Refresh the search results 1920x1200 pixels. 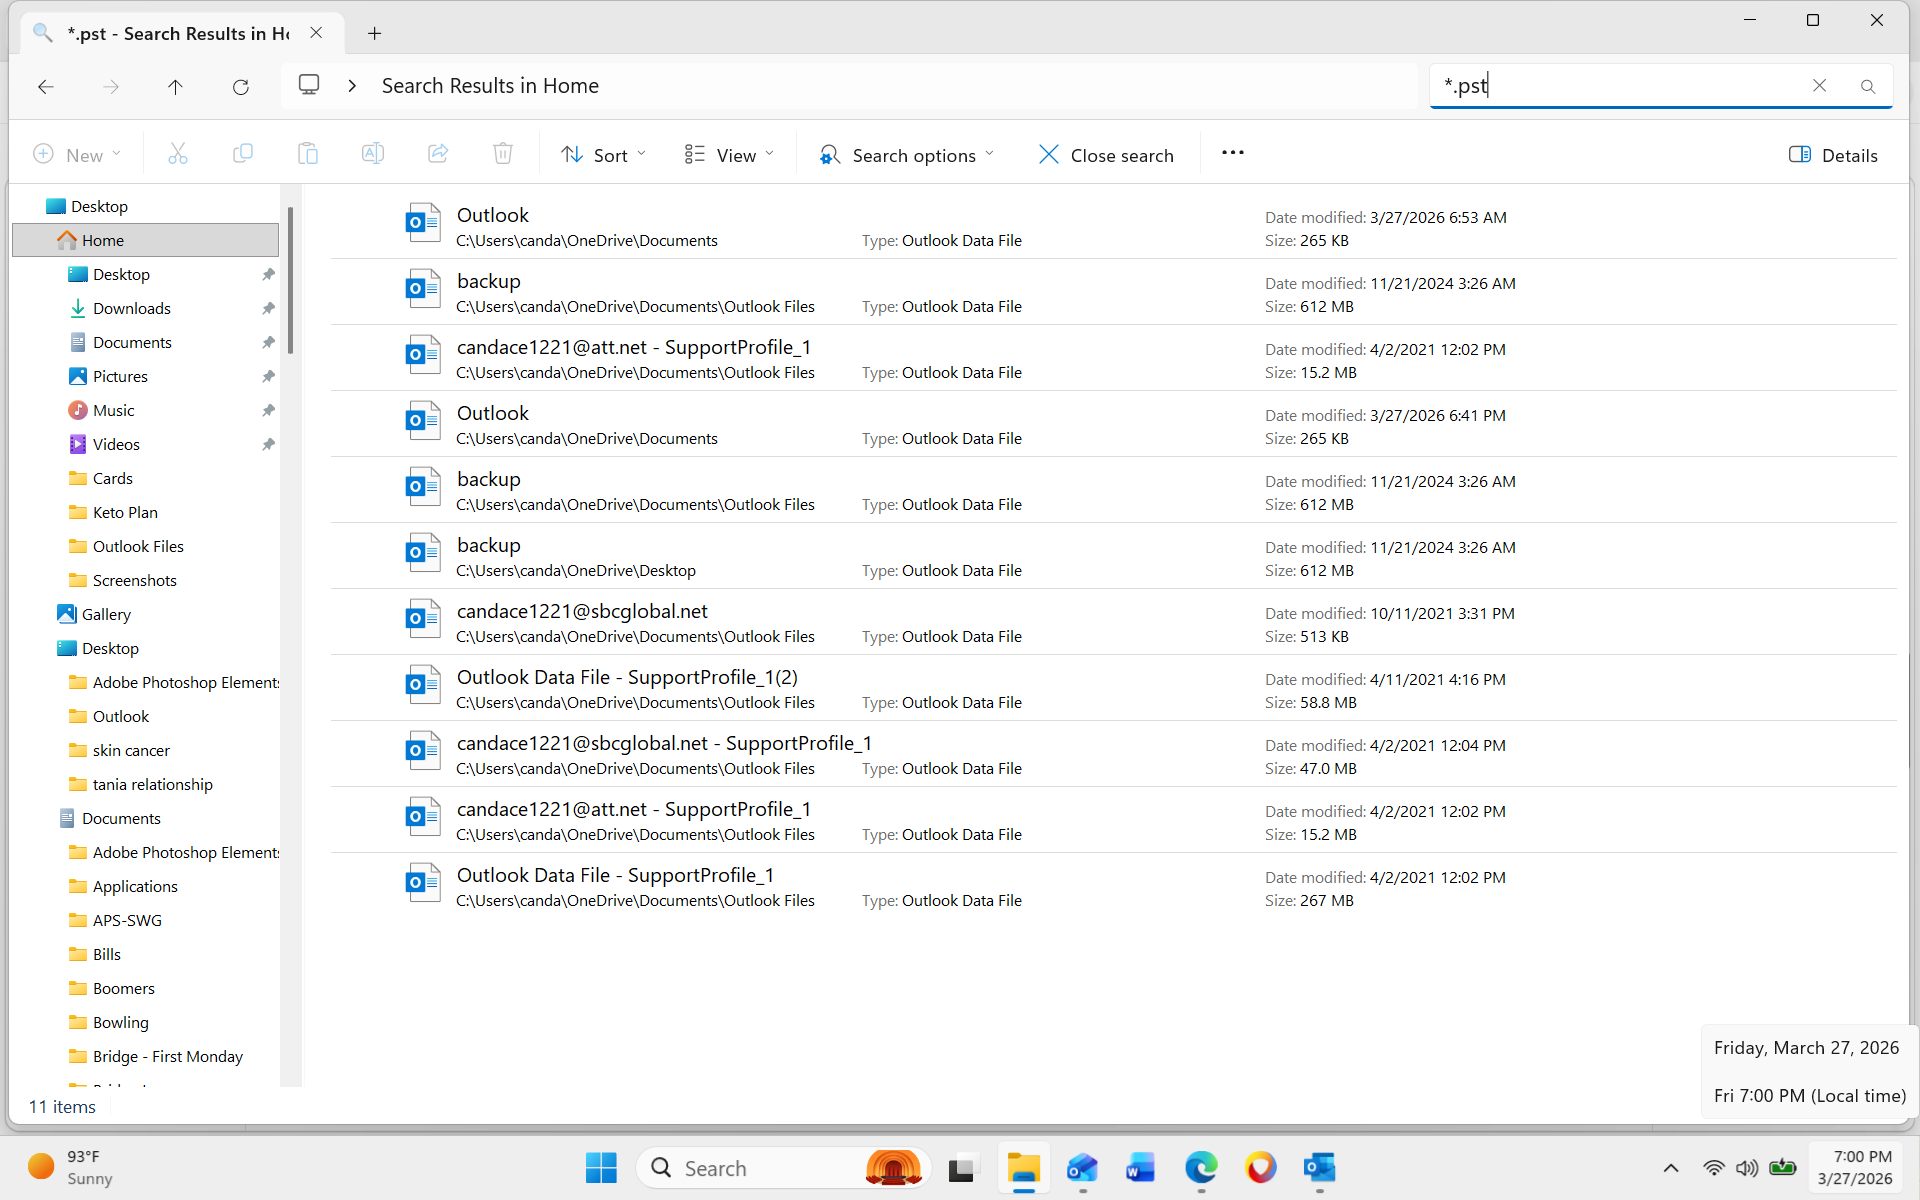(x=241, y=87)
